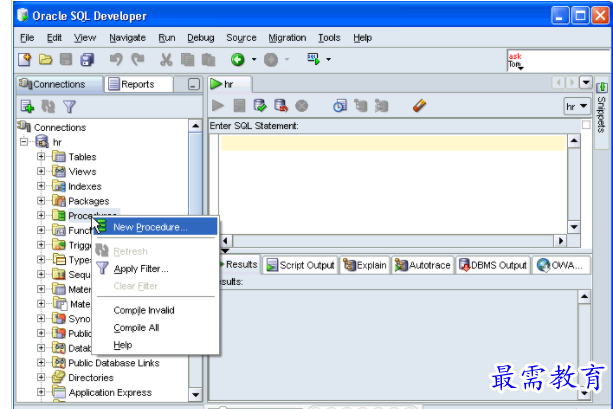Open the editor tab list dropdown

pos(586,83)
